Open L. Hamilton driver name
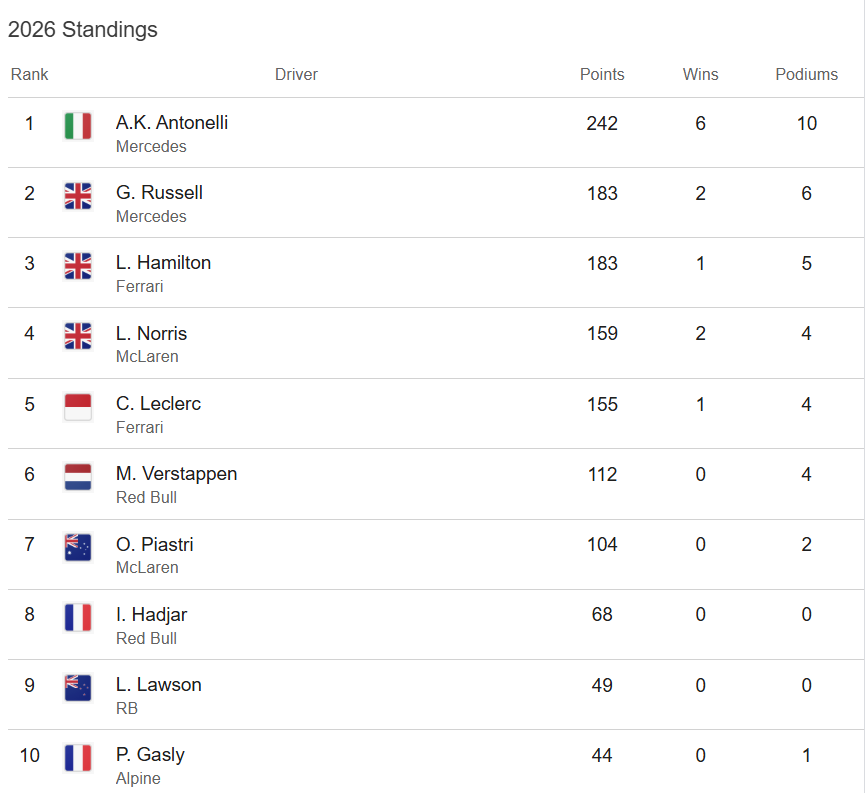Image resolution: width=865 pixels, height=793 pixels. pos(163,263)
